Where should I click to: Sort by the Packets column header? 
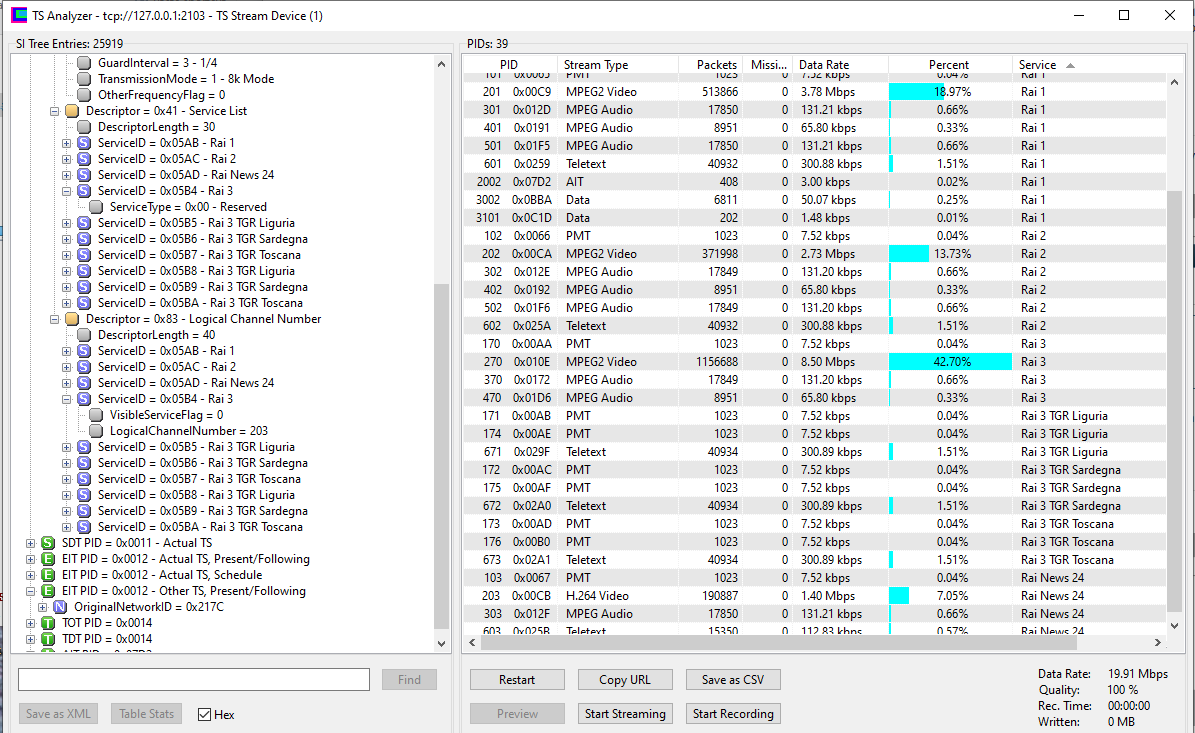tap(710, 65)
